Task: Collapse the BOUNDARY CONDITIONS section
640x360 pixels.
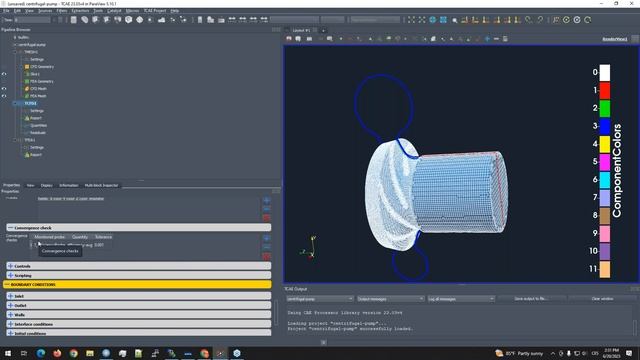Action: point(137,284)
